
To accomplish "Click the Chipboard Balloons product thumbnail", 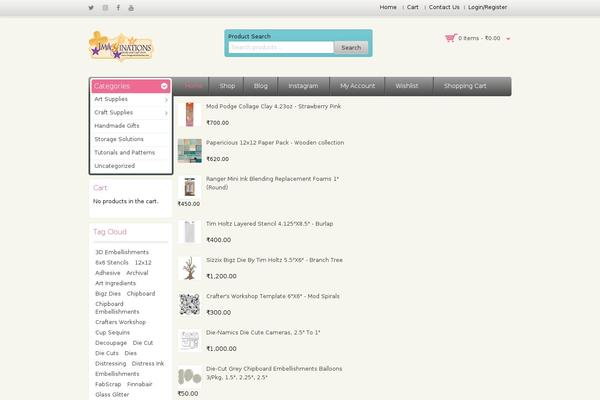I will tap(189, 377).
